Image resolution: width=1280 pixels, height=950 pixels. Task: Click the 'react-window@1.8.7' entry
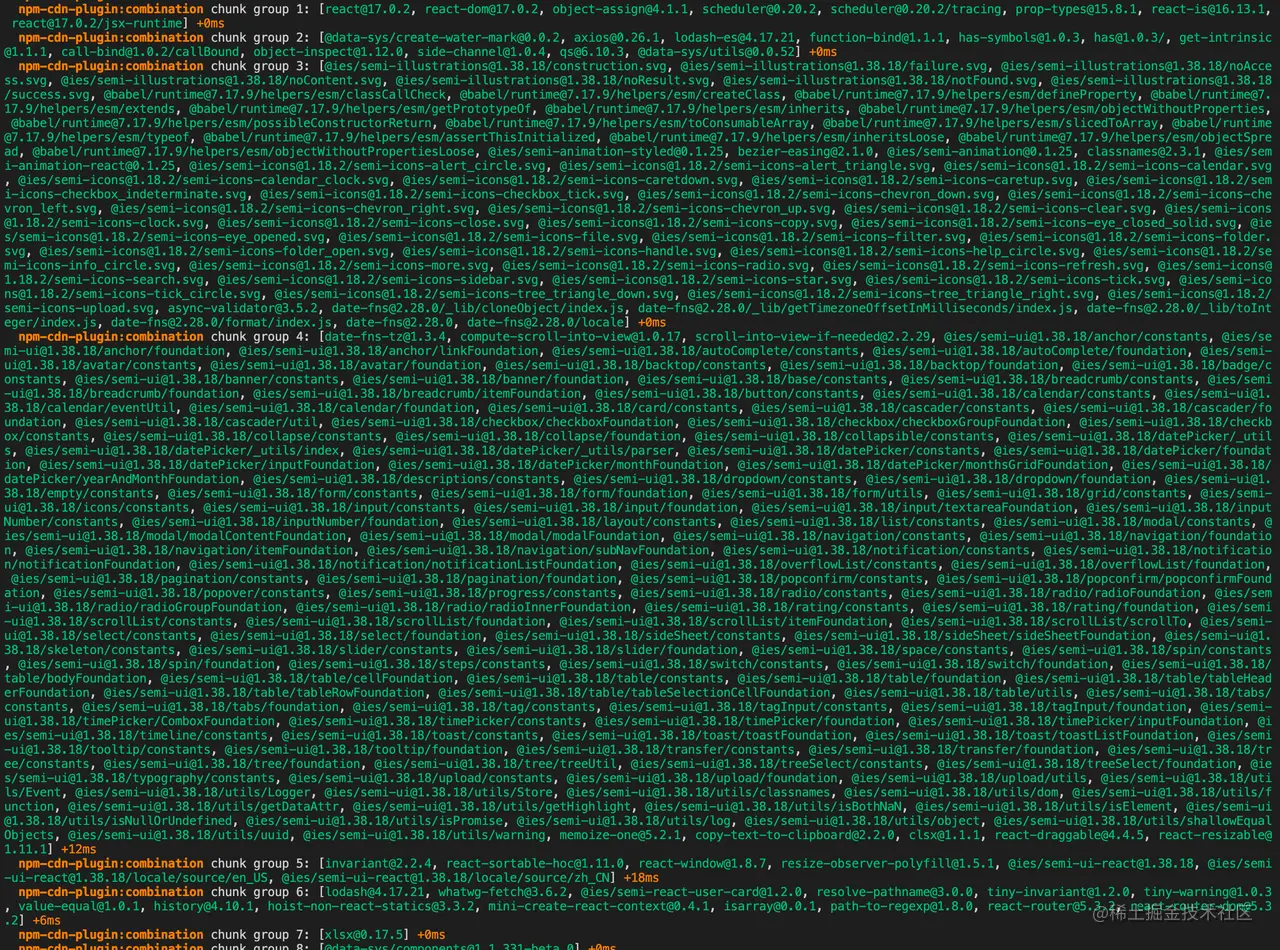[703, 864]
